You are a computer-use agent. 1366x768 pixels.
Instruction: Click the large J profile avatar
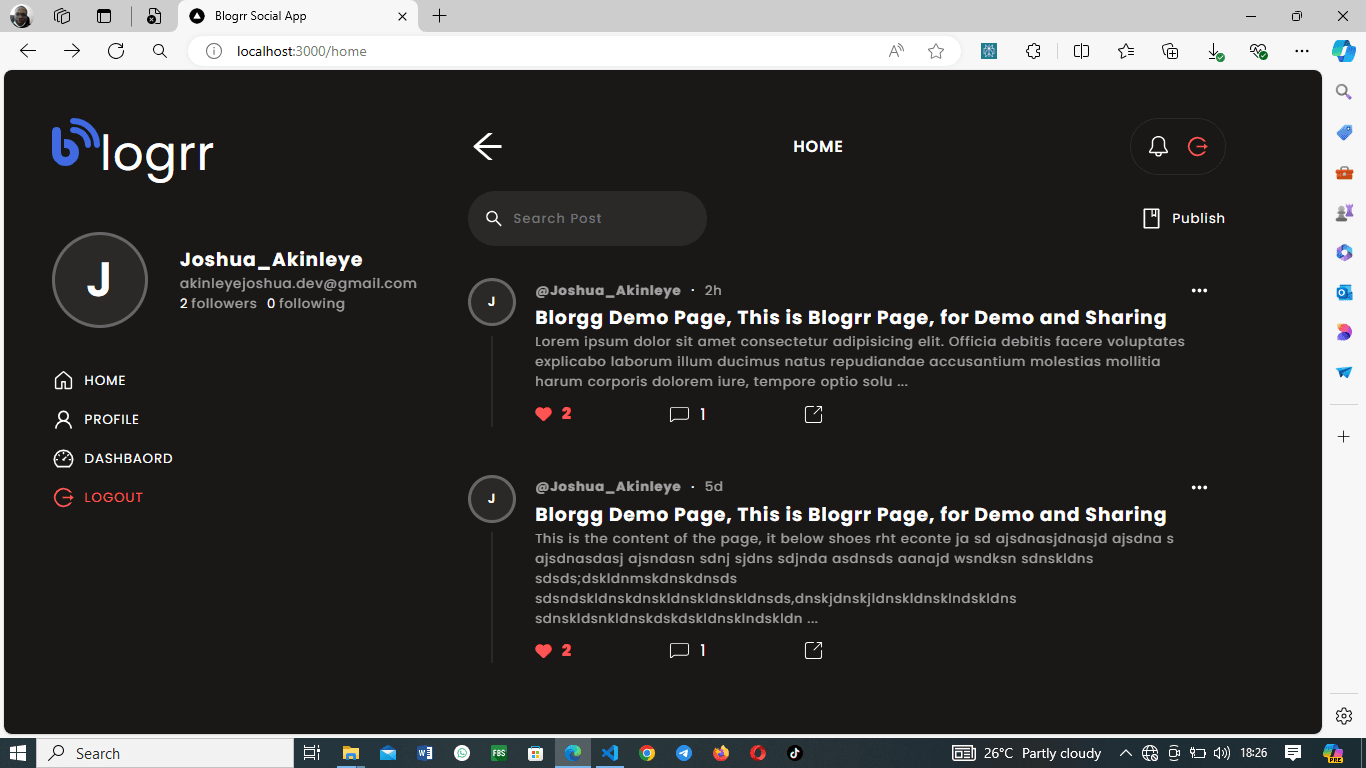pyautogui.click(x=100, y=280)
